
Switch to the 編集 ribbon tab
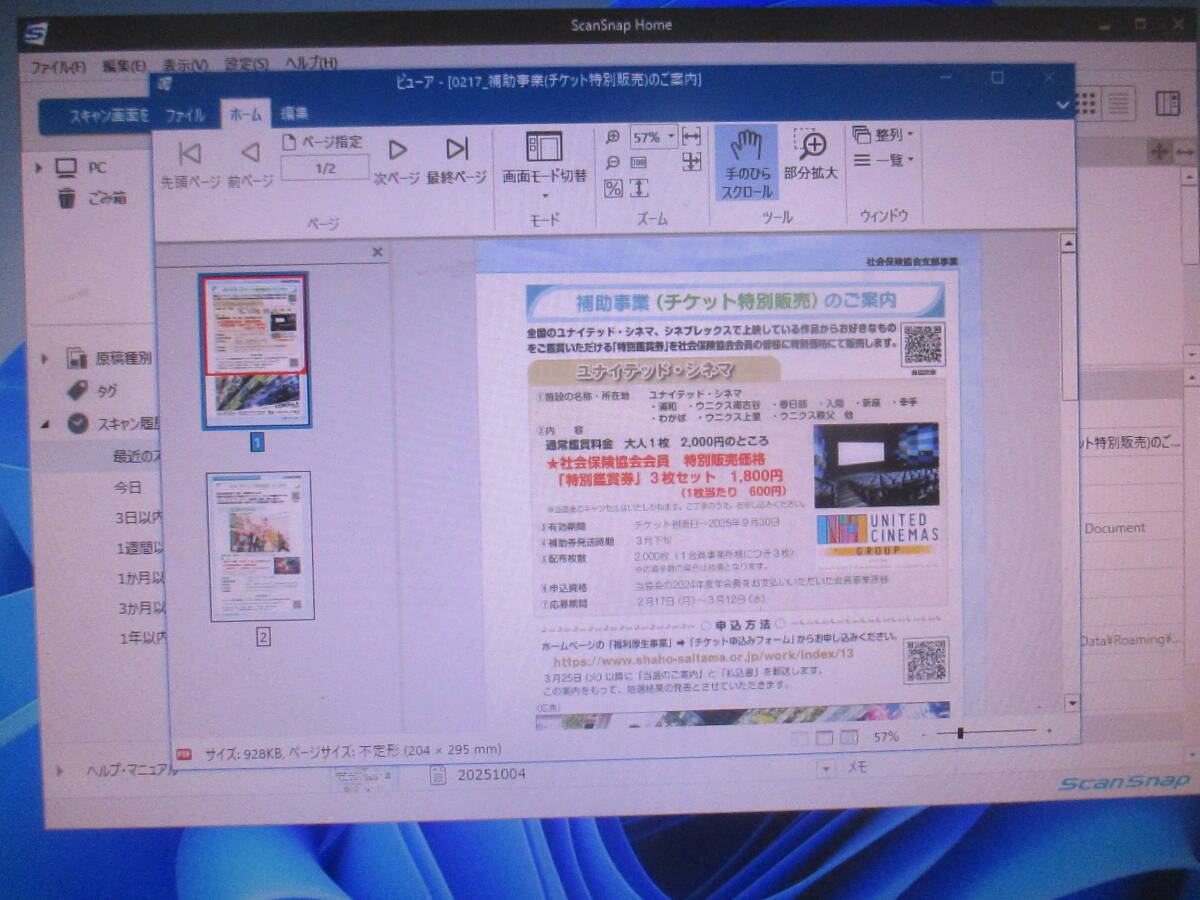click(294, 114)
